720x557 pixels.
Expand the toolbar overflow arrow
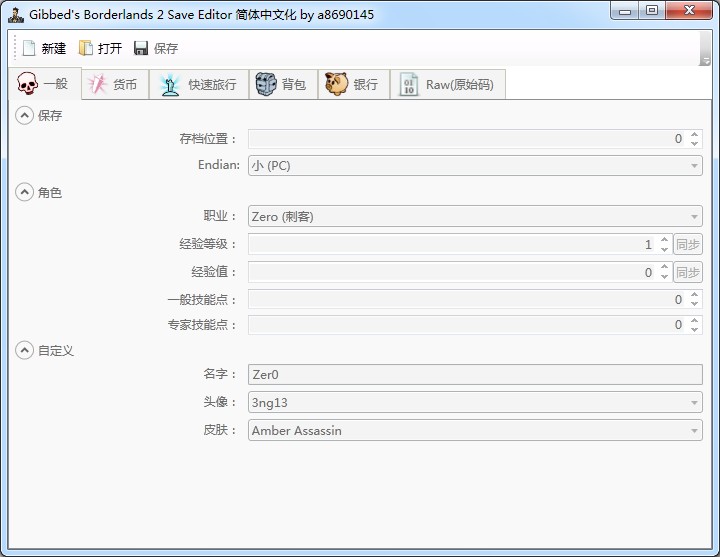click(x=705, y=61)
